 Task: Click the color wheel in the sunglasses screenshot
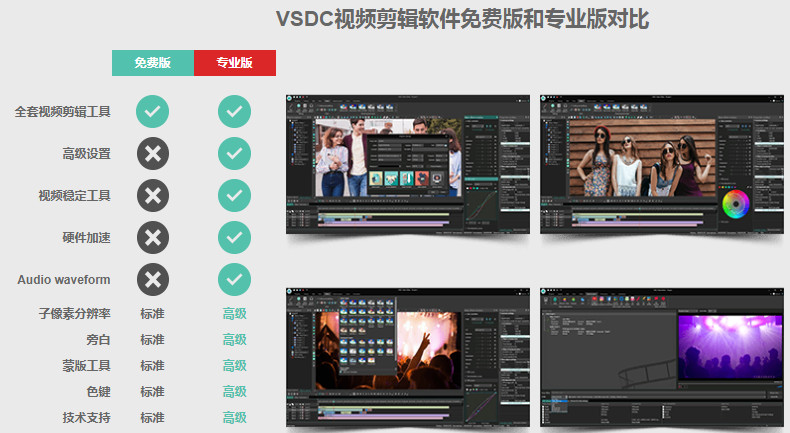tap(736, 204)
